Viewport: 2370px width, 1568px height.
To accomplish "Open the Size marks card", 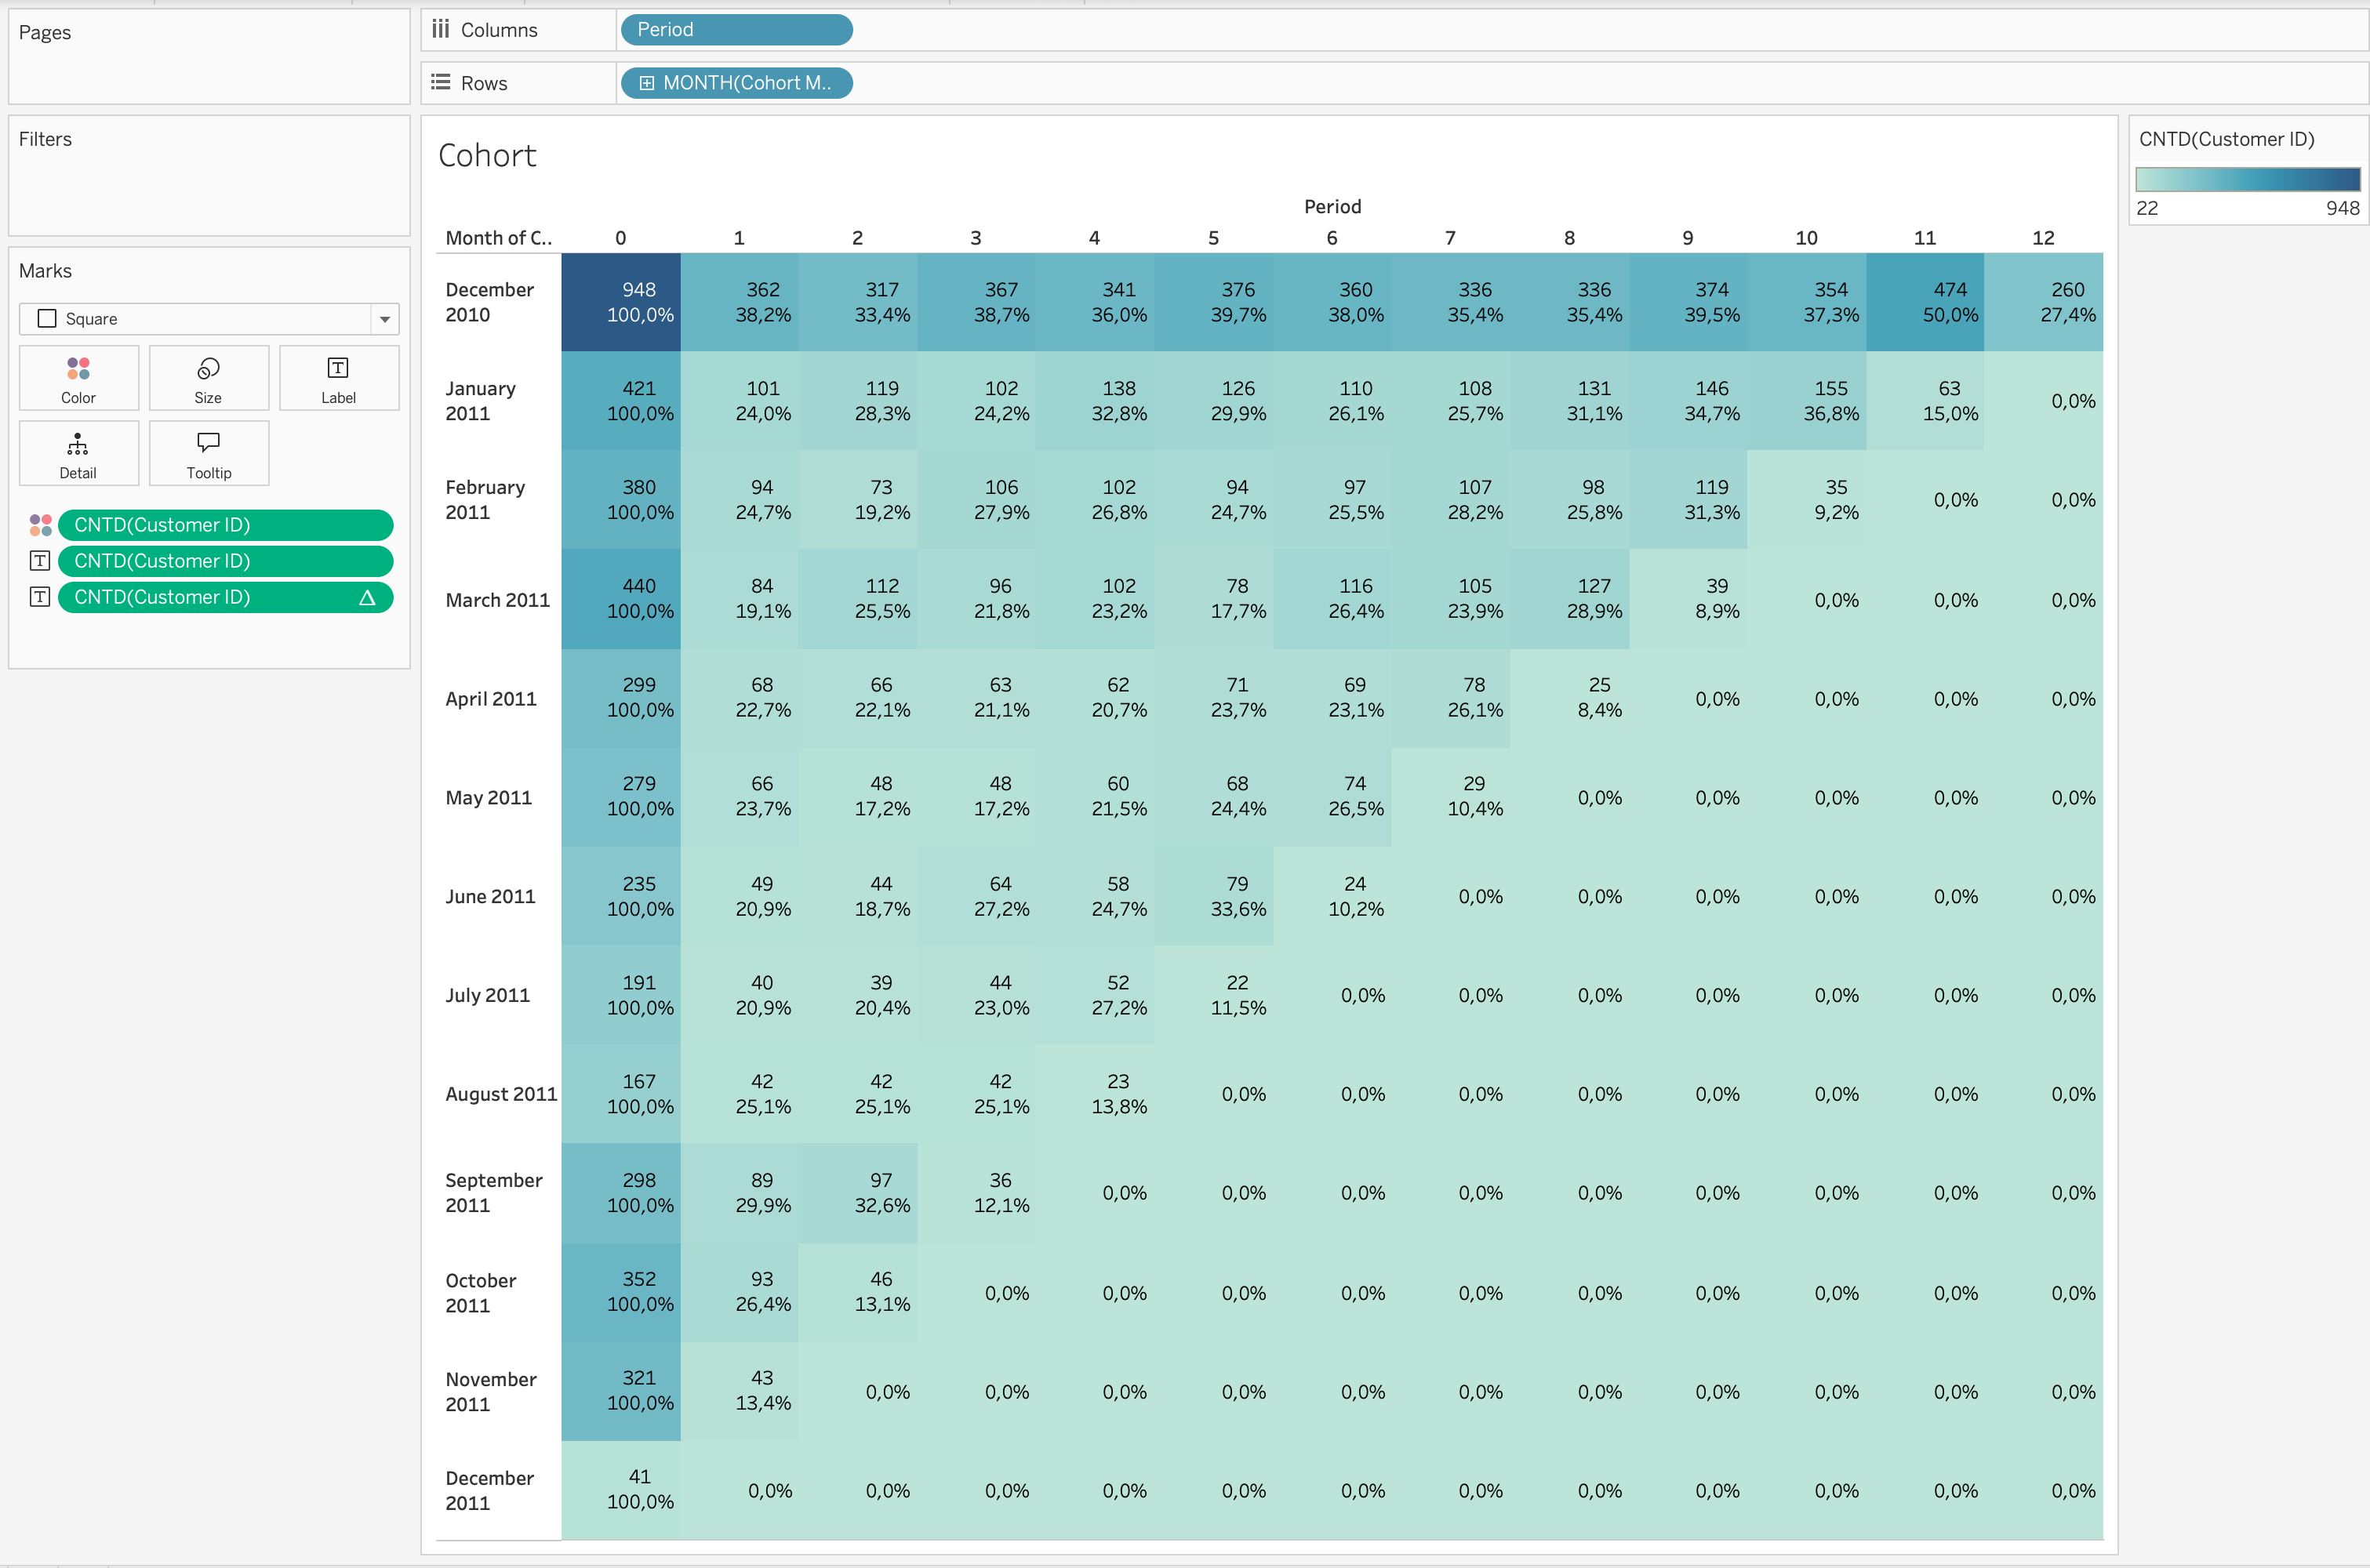I will 208,378.
